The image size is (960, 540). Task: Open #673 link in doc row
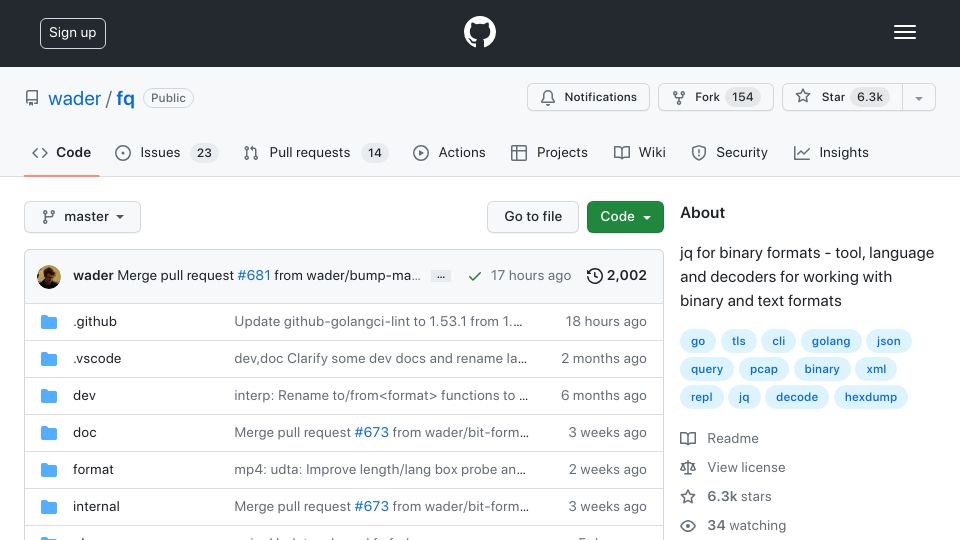click(372, 432)
